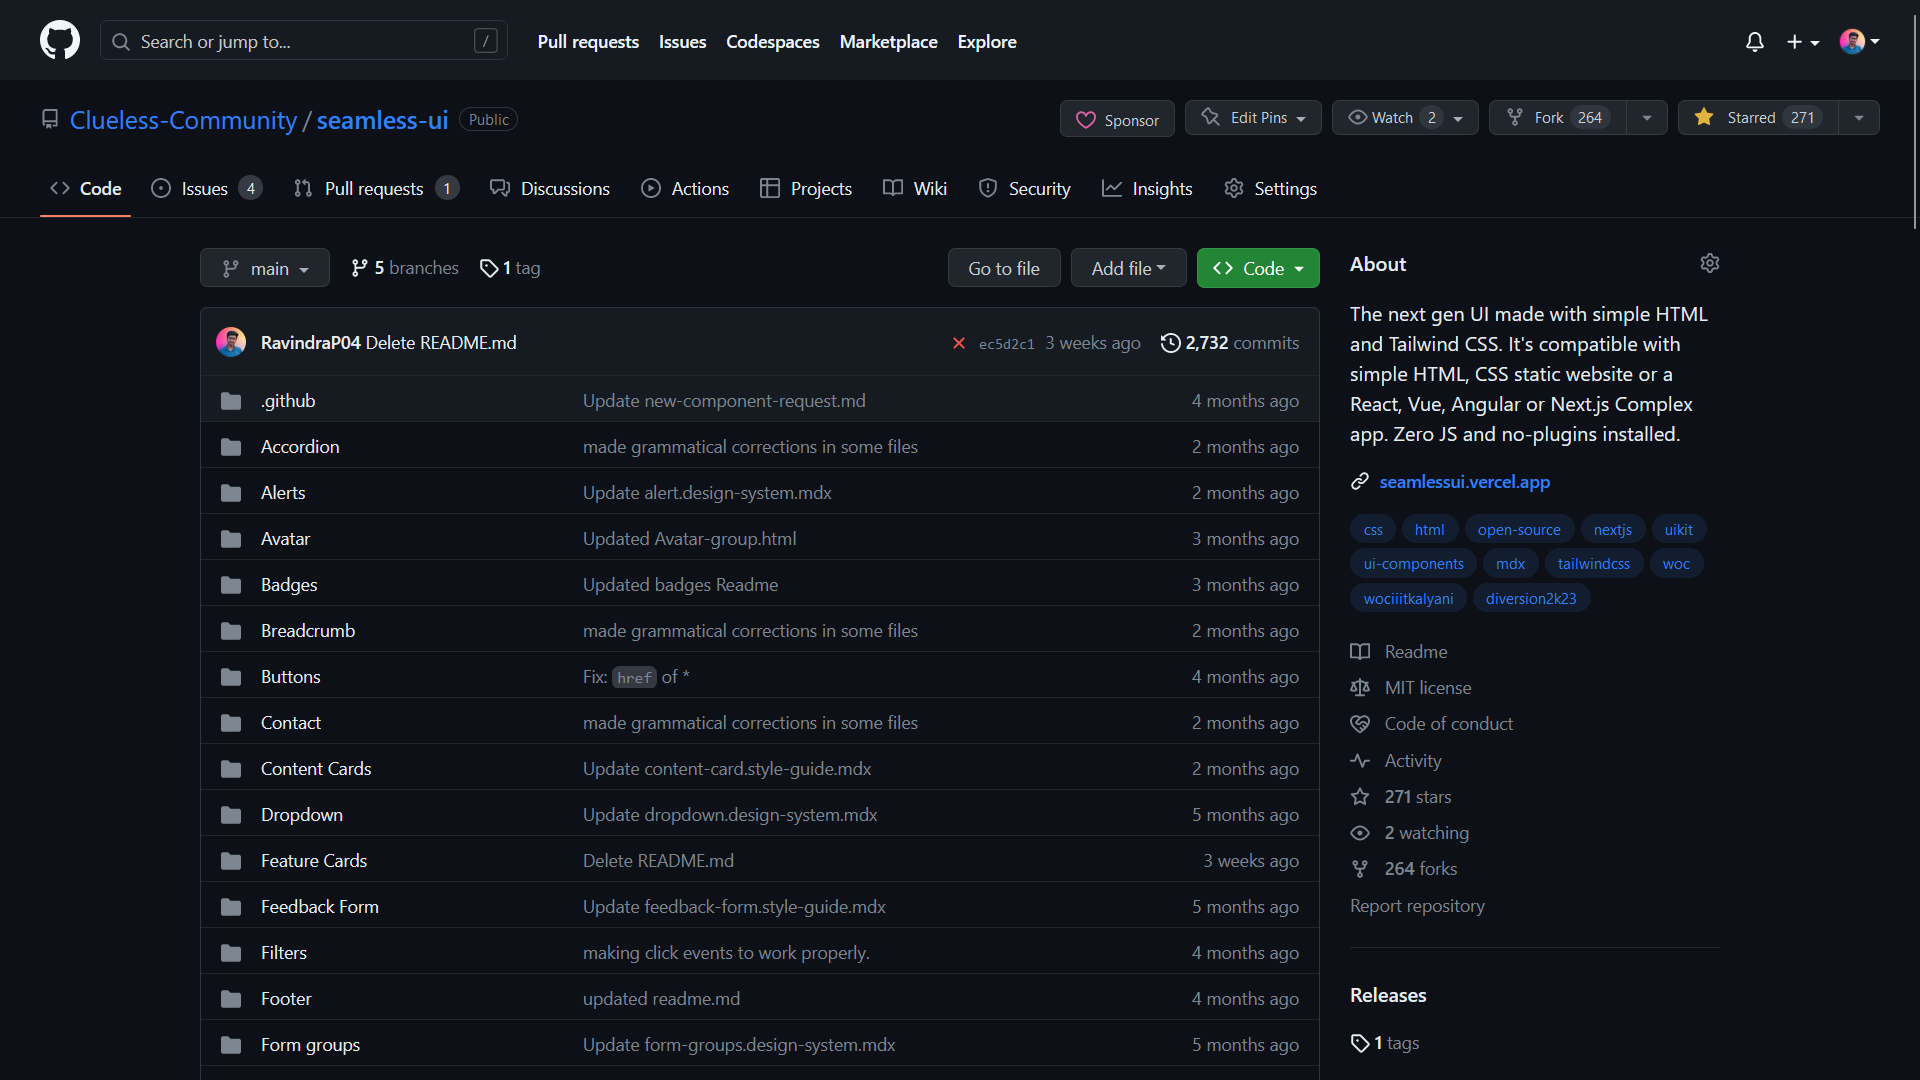Open the repository Settings tab
The image size is (1920, 1080).
coord(1271,189)
